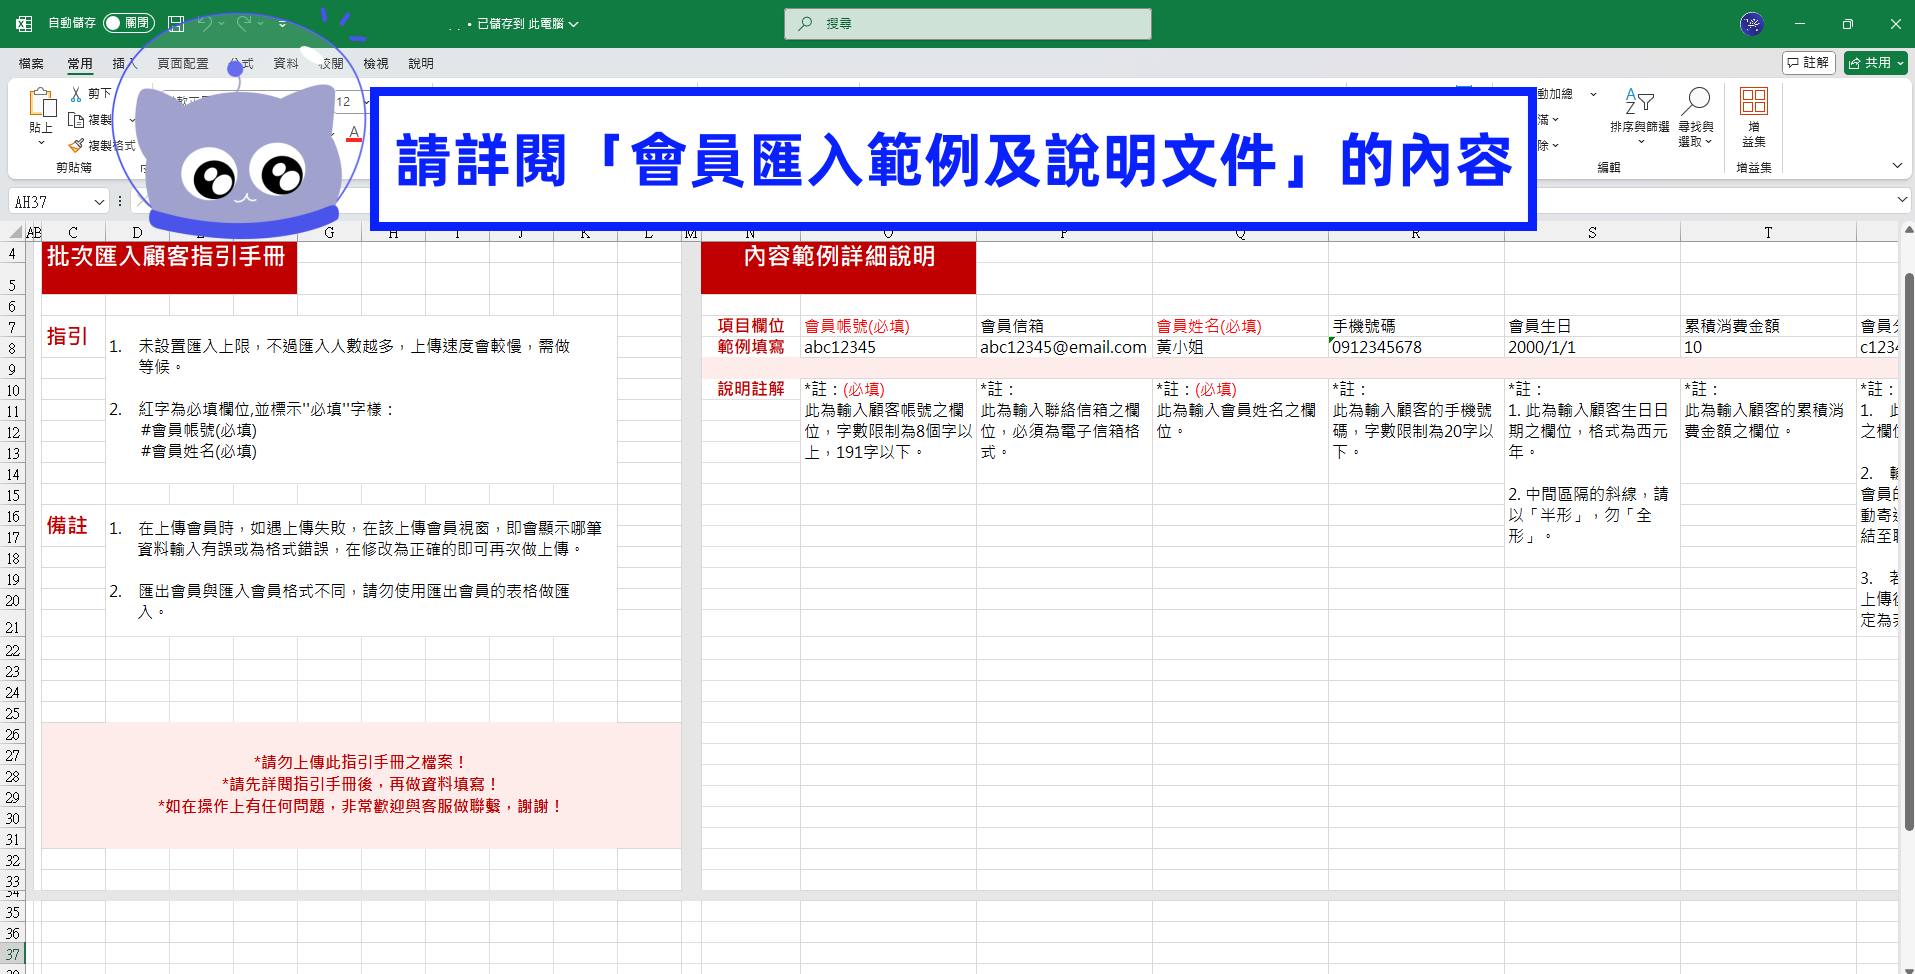Select the cell with phone 0912345678
This screenshot has height=974, width=1915.
(1416, 347)
